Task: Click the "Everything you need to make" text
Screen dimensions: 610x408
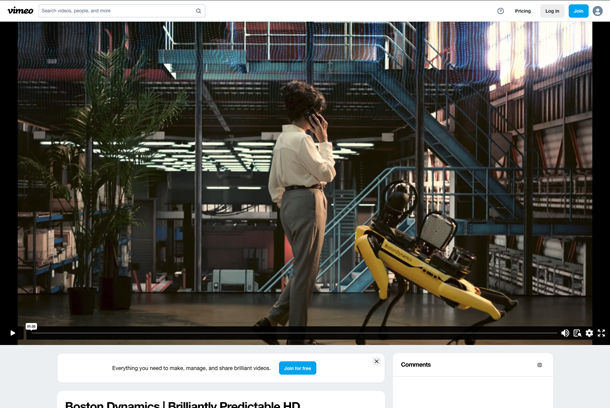Action: tap(191, 368)
